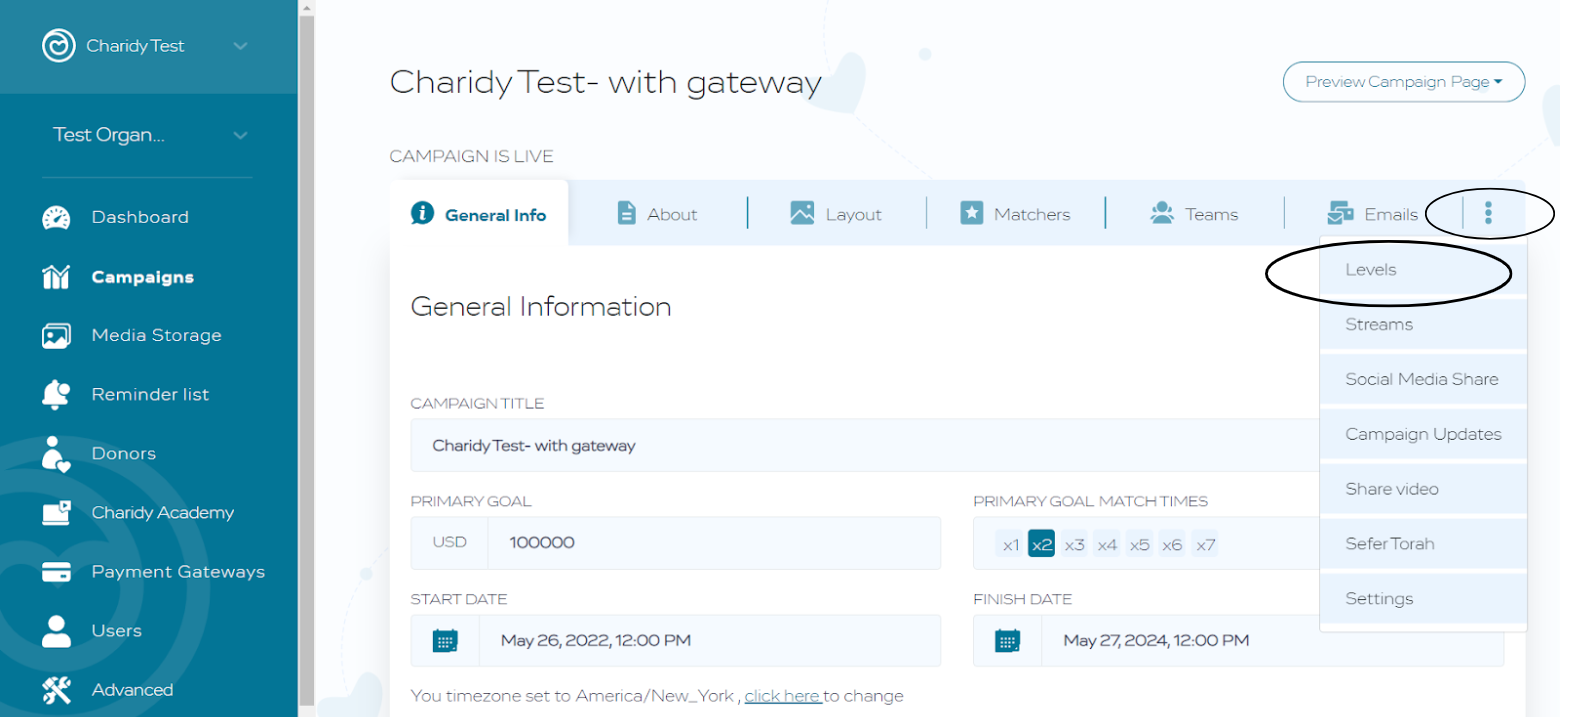
Task: Open Charidy Academy in the sidebar
Action: pos(162,513)
